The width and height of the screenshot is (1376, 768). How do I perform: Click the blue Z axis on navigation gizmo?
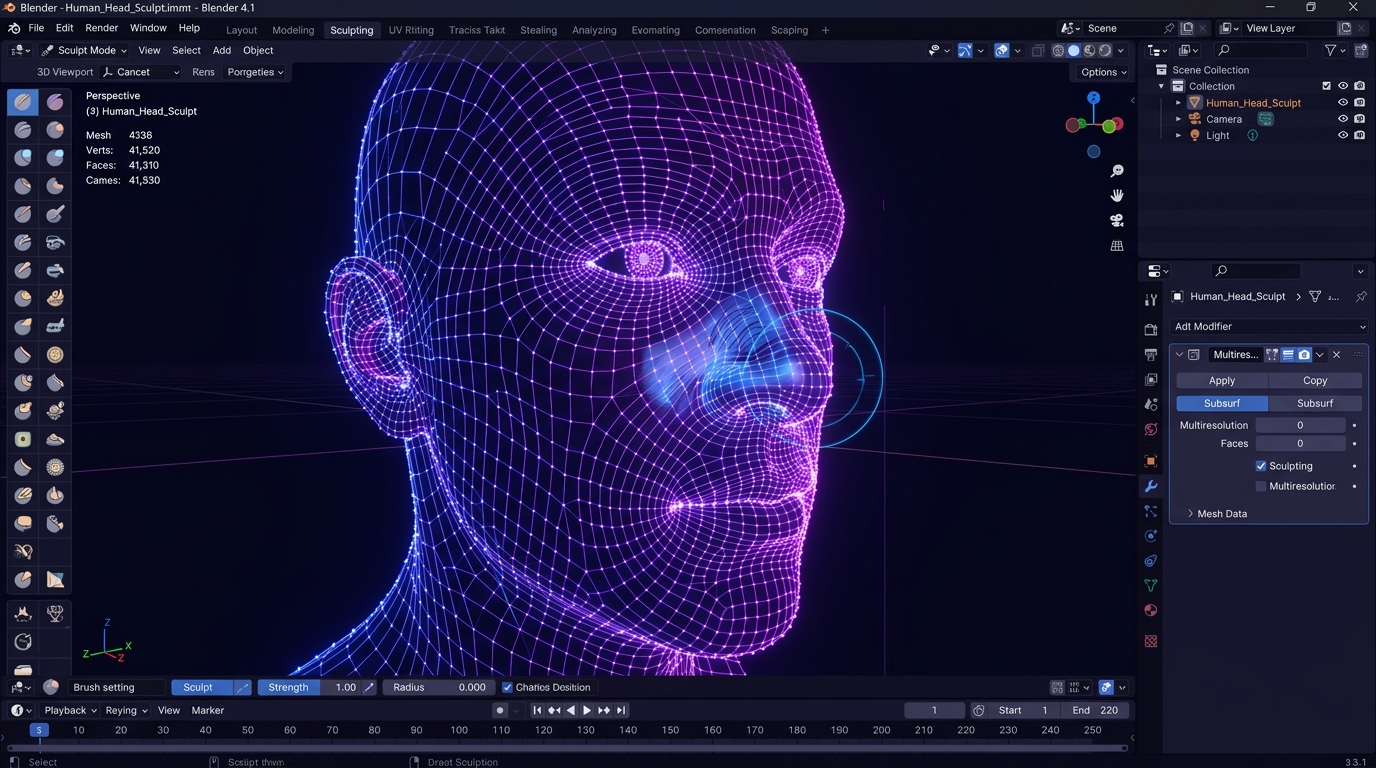click(1093, 98)
